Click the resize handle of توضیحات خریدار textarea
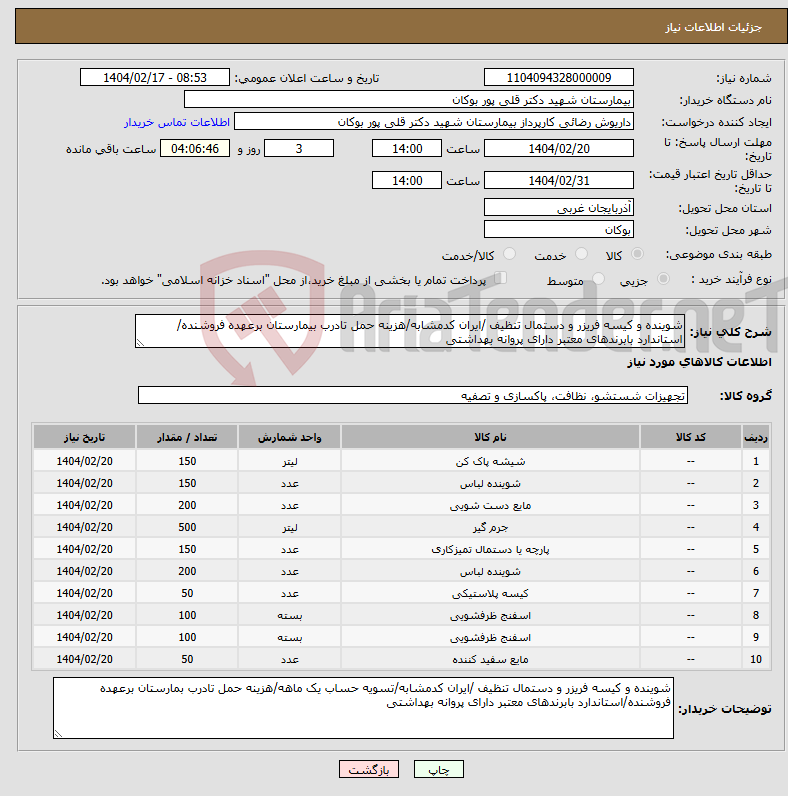The height and width of the screenshot is (796, 788). tap(58, 734)
